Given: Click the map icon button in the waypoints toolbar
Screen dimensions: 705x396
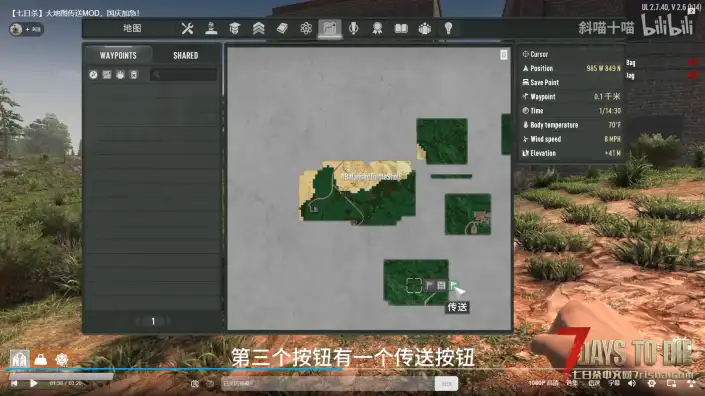Looking at the screenshot, I should coord(107,75).
